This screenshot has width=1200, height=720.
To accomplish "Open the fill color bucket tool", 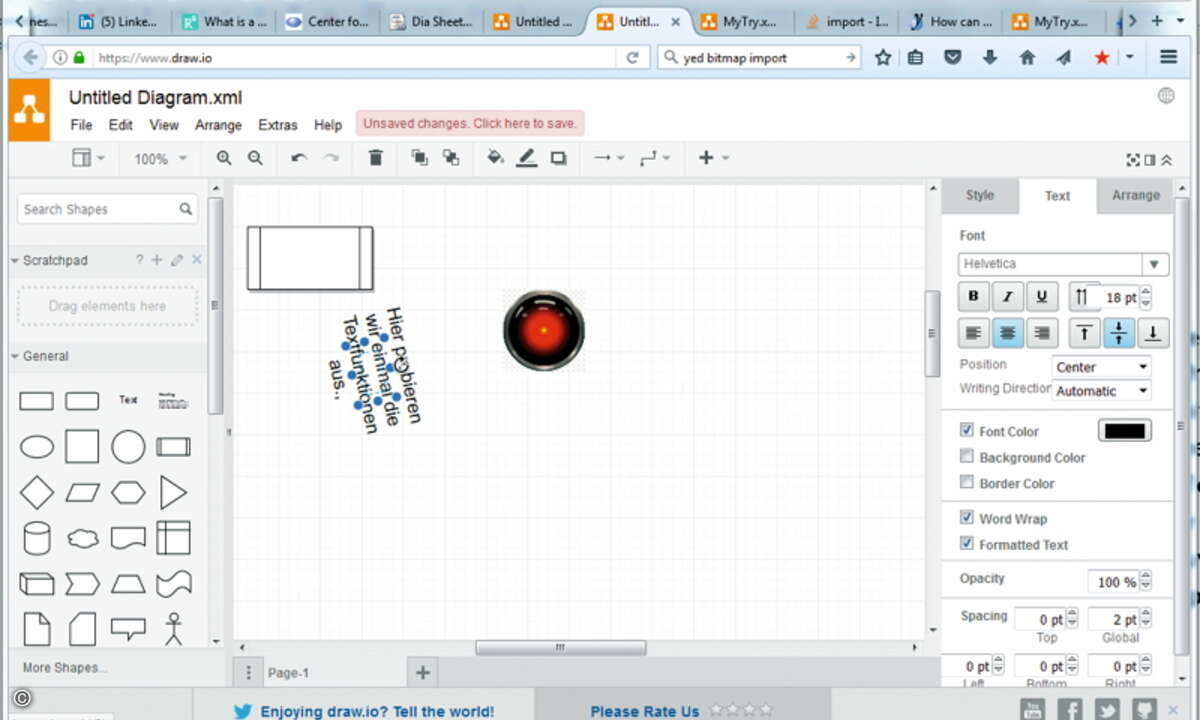I will [495, 158].
